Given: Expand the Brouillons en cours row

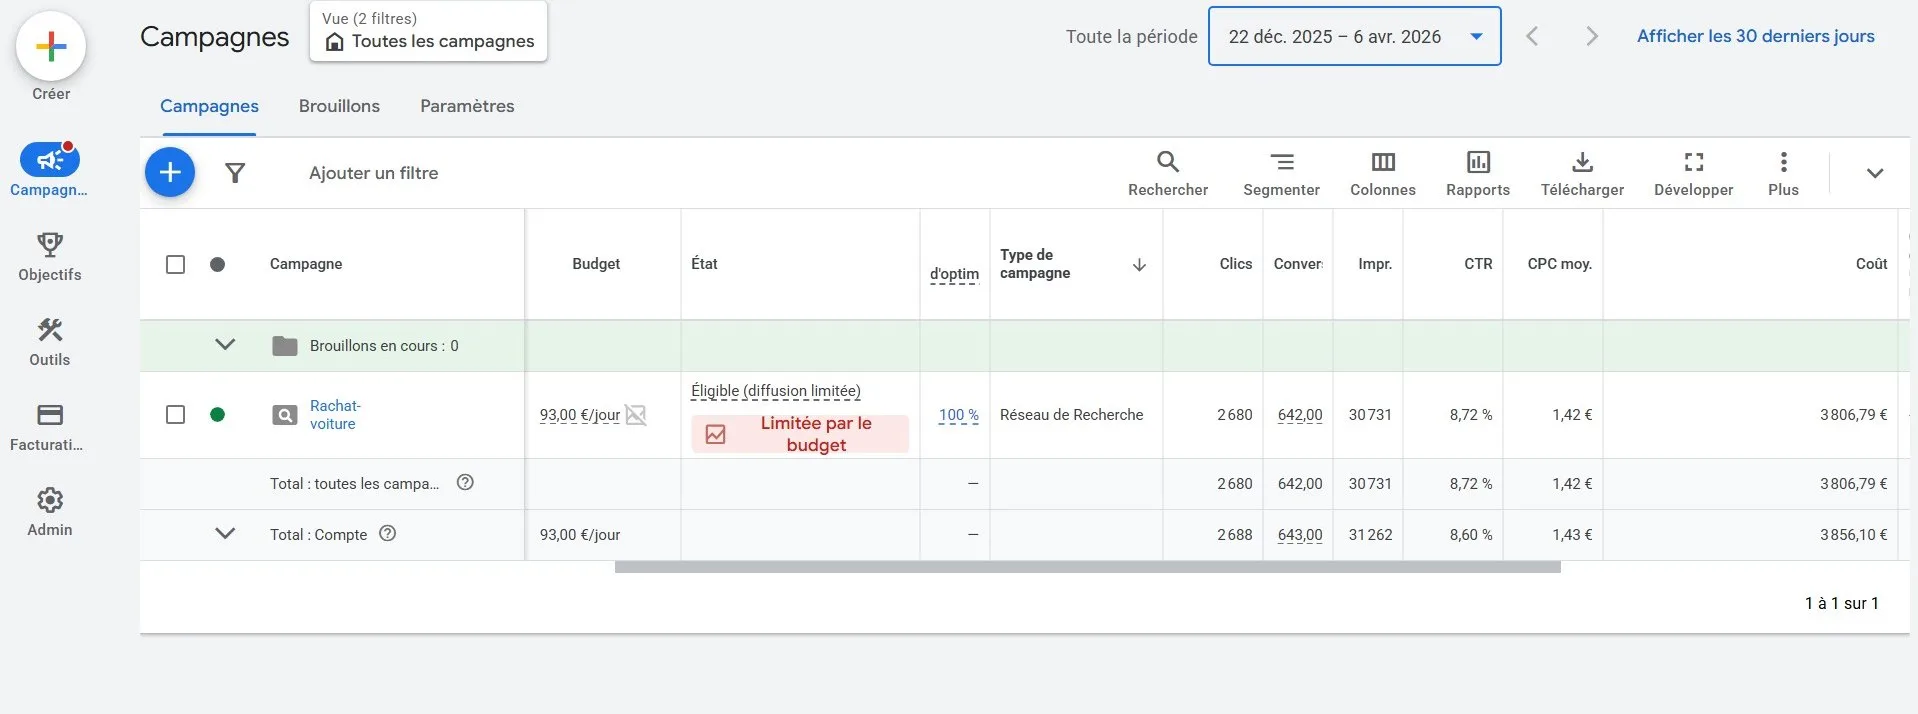Looking at the screenshot, I should 225,344.
